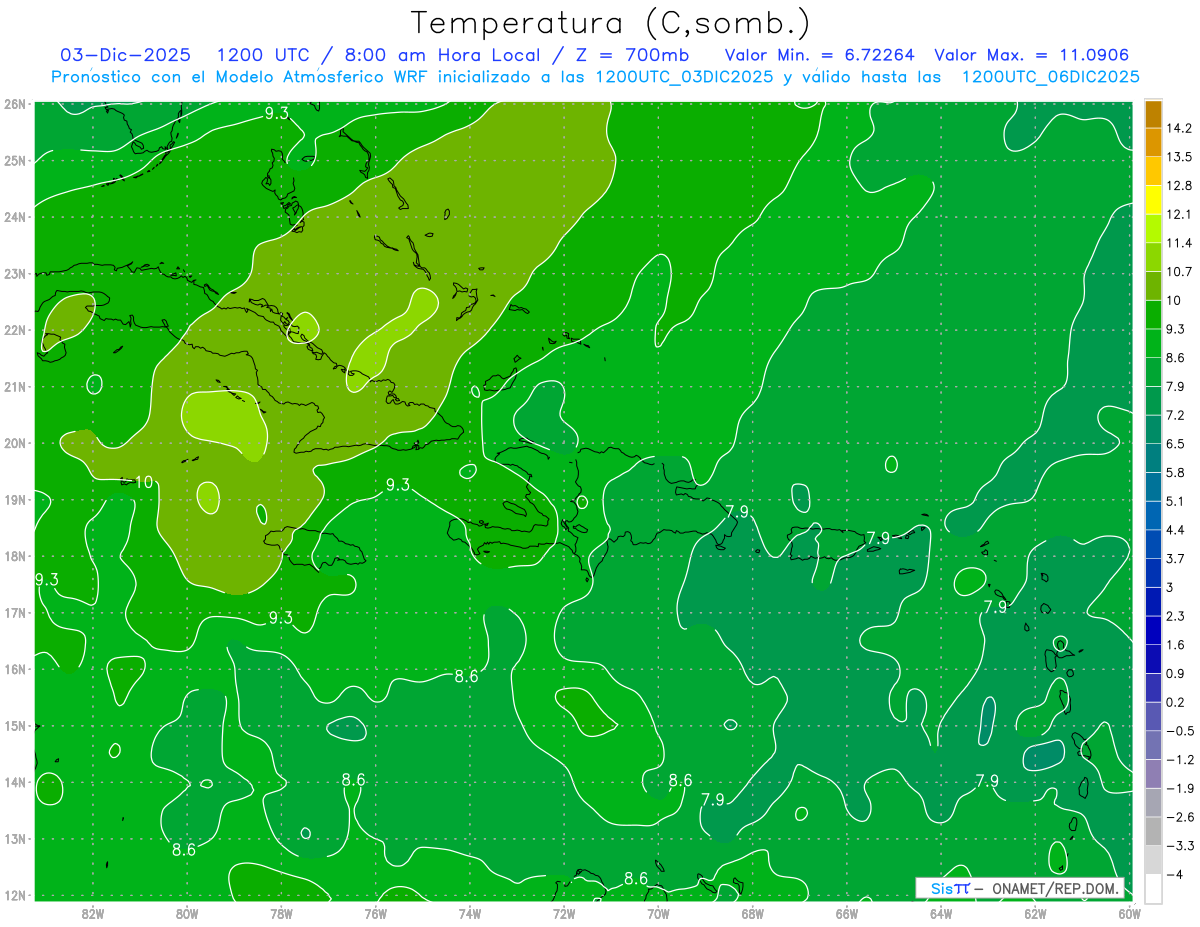Click the "SisTT - ONAMET/REP.DOM." logo box

(x=1019, y=888)
